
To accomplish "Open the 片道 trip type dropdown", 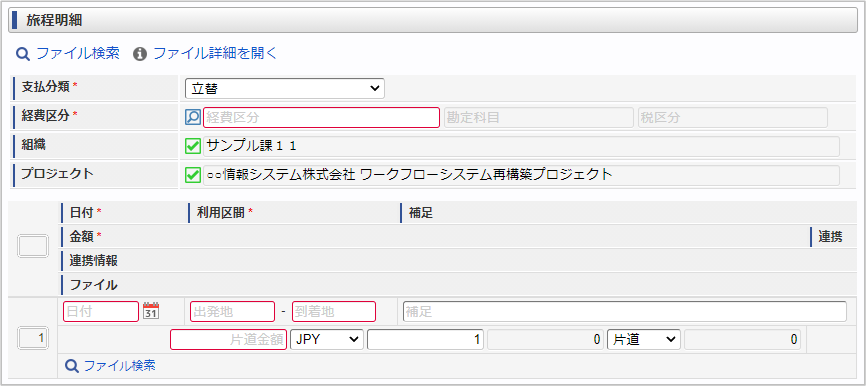I will pyautogui.click(x=644, y=340).
